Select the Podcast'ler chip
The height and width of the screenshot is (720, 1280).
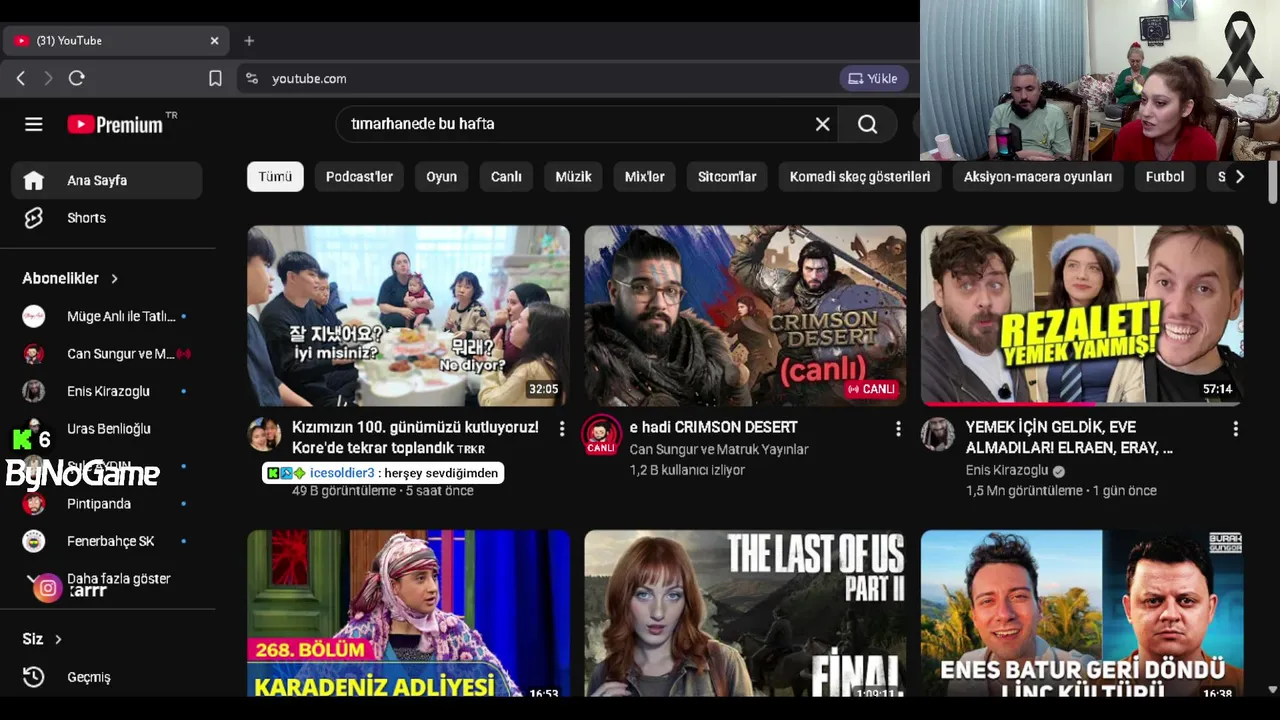(x=359, y=177)
